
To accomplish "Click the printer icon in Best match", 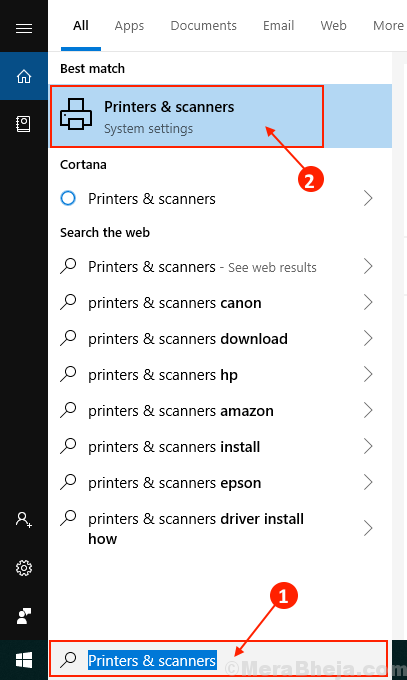I will pos(76,114).
